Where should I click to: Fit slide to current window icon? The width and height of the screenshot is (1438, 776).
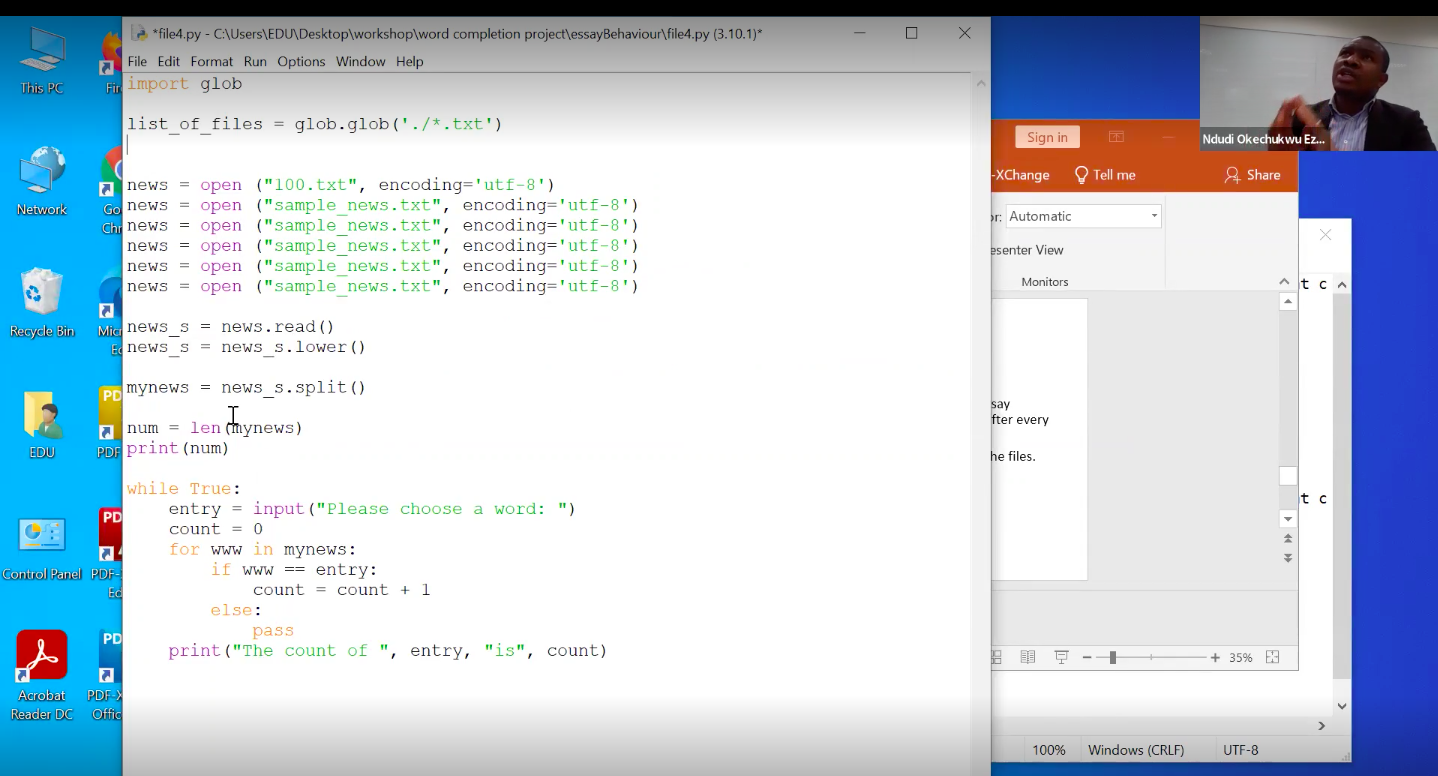click(1272, 657)
